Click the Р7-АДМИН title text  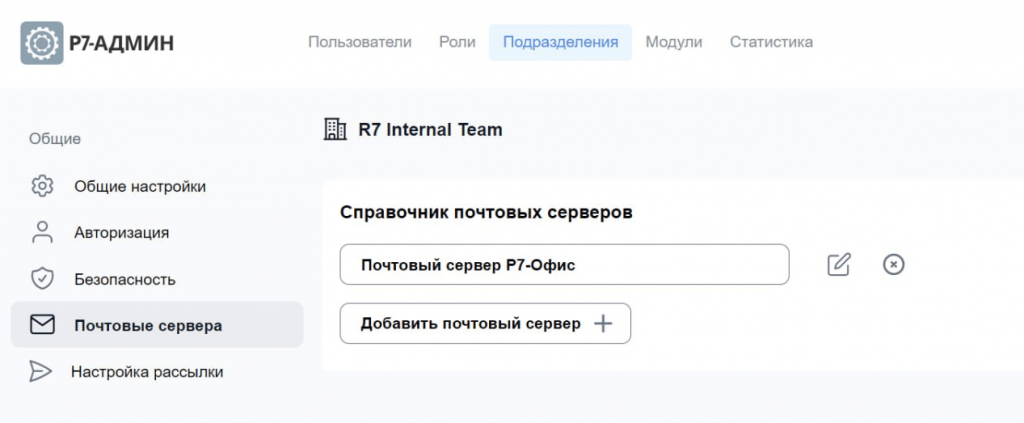pos(121,43)
